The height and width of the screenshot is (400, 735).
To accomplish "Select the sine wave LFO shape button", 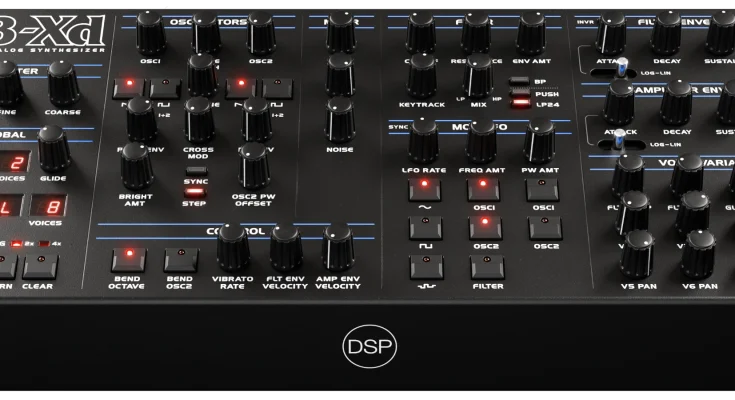I will pos(424,189).
